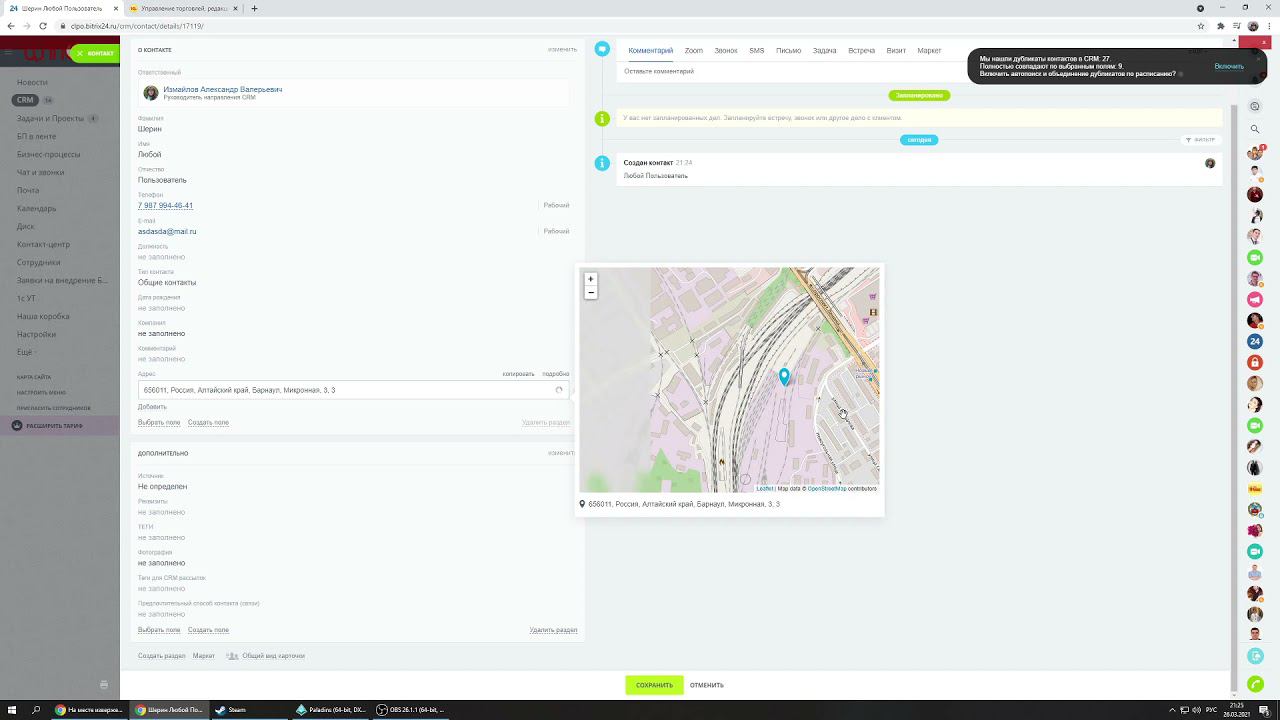Click green 'Сохранить' button

coord(654,685)
